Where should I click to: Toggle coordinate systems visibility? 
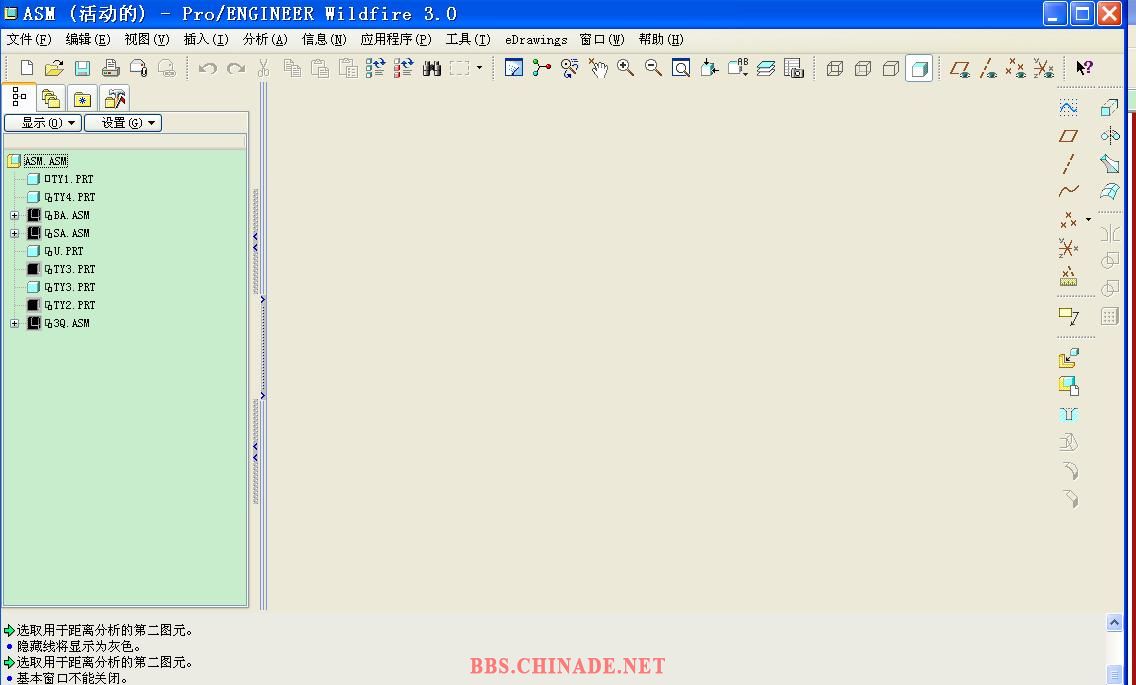(x=1044, y=68)
